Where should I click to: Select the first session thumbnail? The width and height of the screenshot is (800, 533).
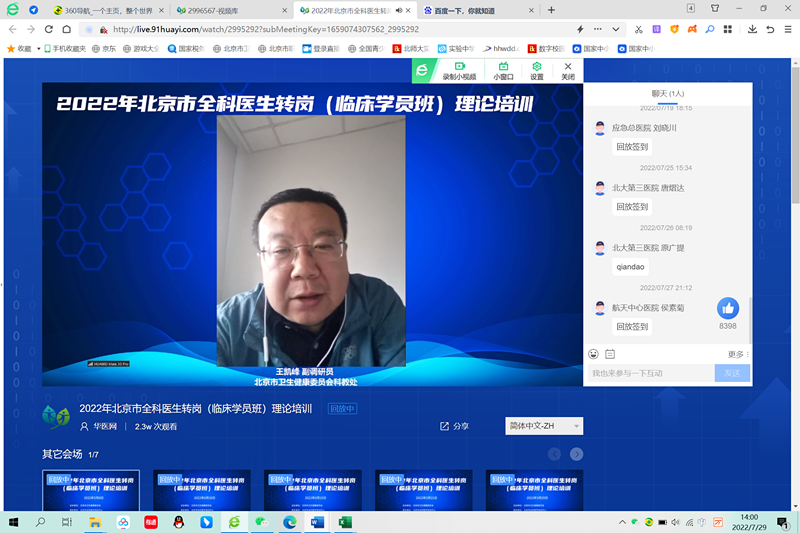[91, 490]
